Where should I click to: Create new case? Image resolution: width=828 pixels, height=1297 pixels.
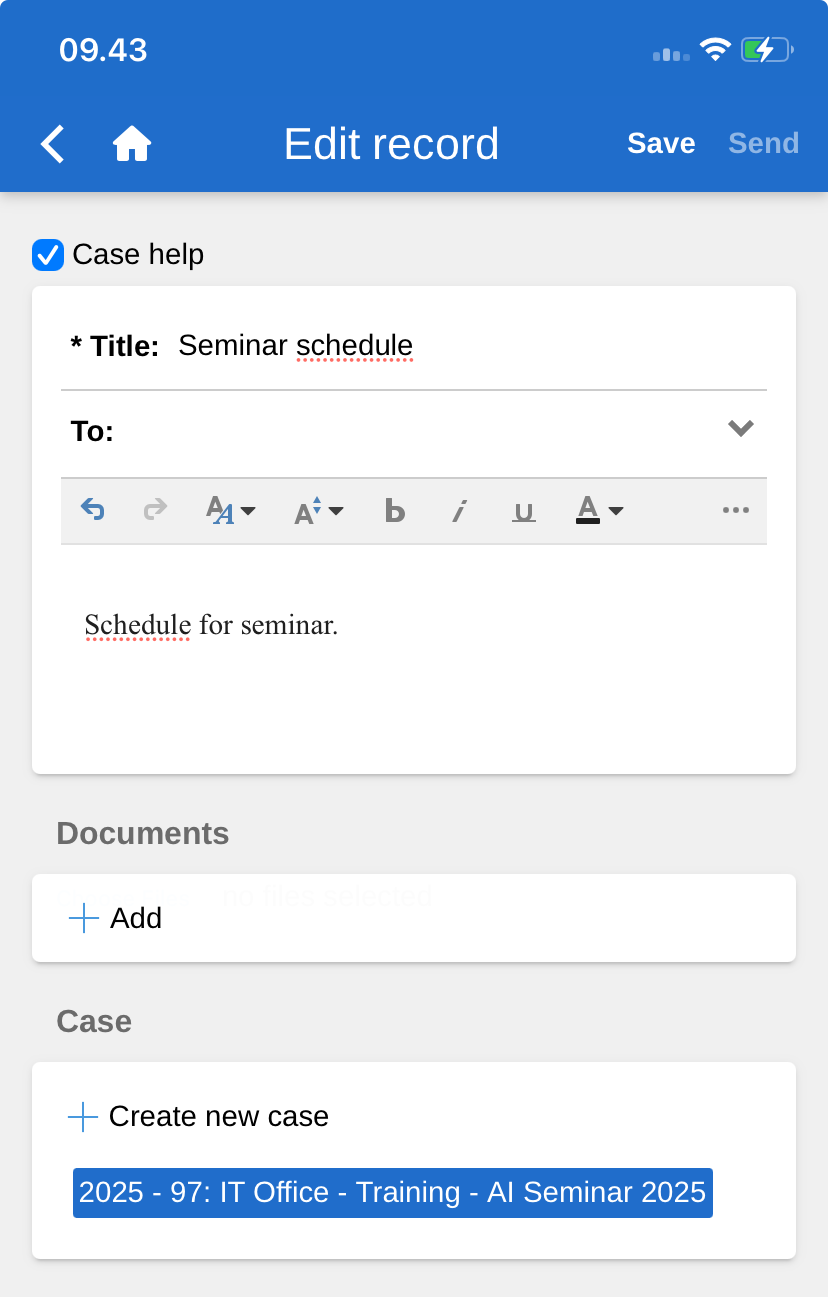click(199, 1116)
